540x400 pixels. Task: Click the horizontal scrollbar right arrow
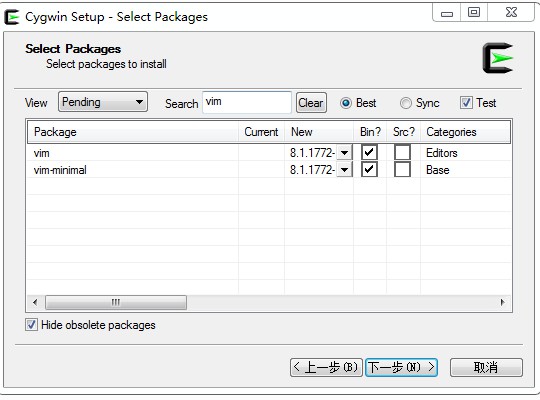click(x=502, y=302)
